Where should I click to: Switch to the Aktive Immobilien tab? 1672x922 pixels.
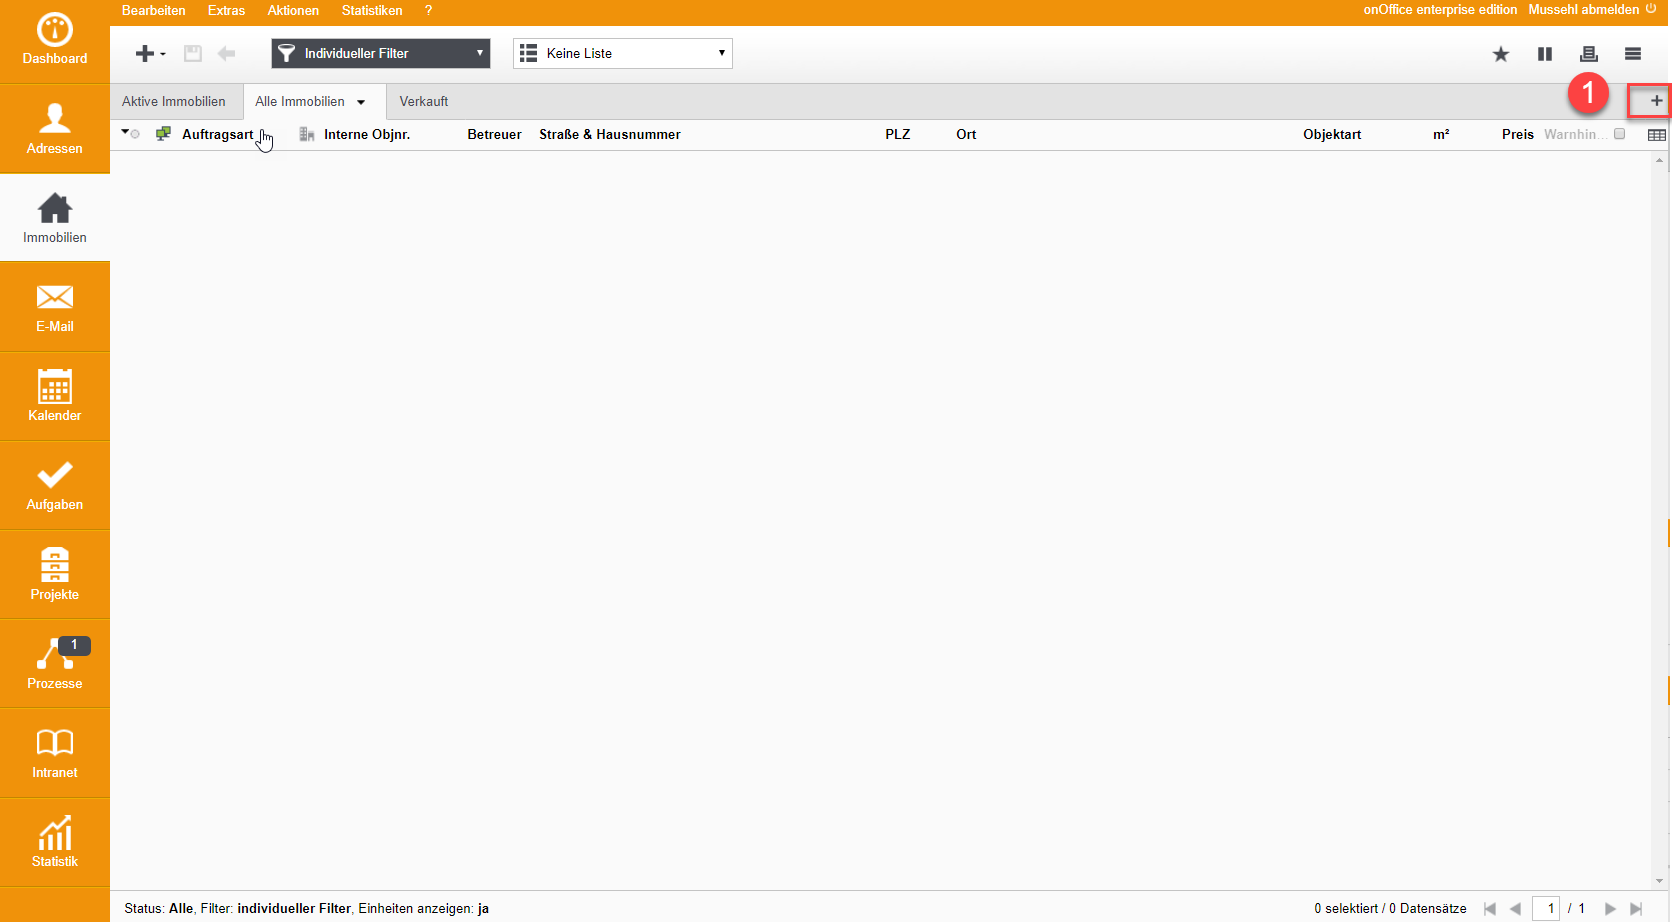click(174, 101)
